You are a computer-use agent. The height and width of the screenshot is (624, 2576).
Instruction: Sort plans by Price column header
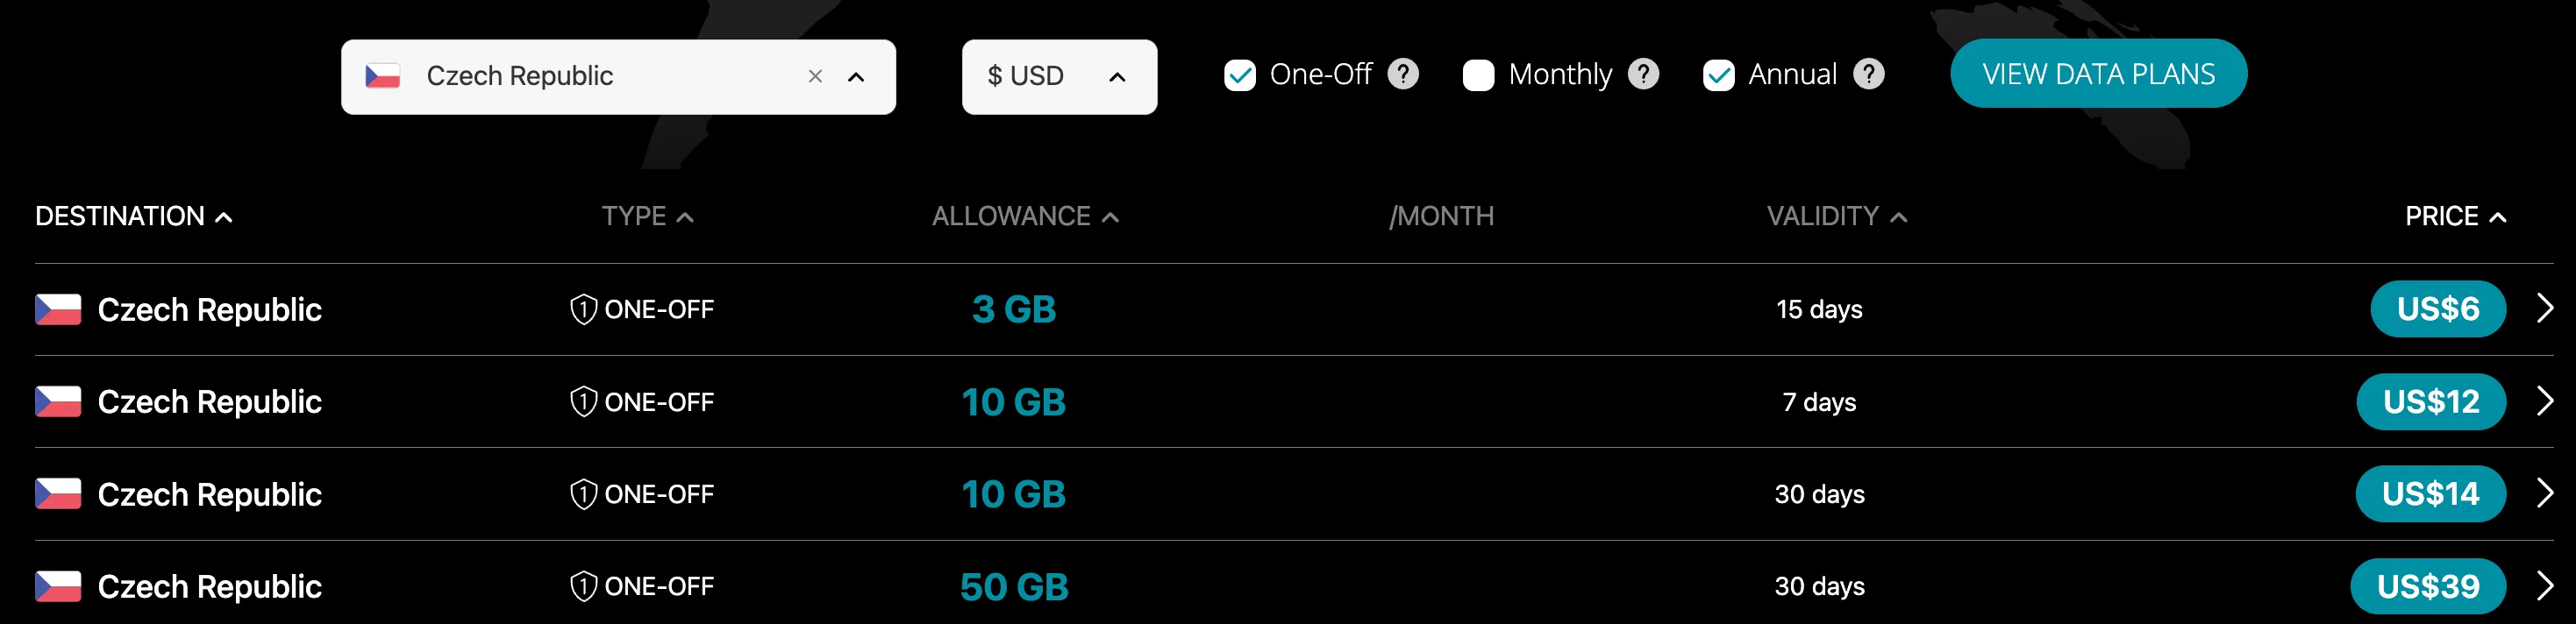tap(2455, 216)
